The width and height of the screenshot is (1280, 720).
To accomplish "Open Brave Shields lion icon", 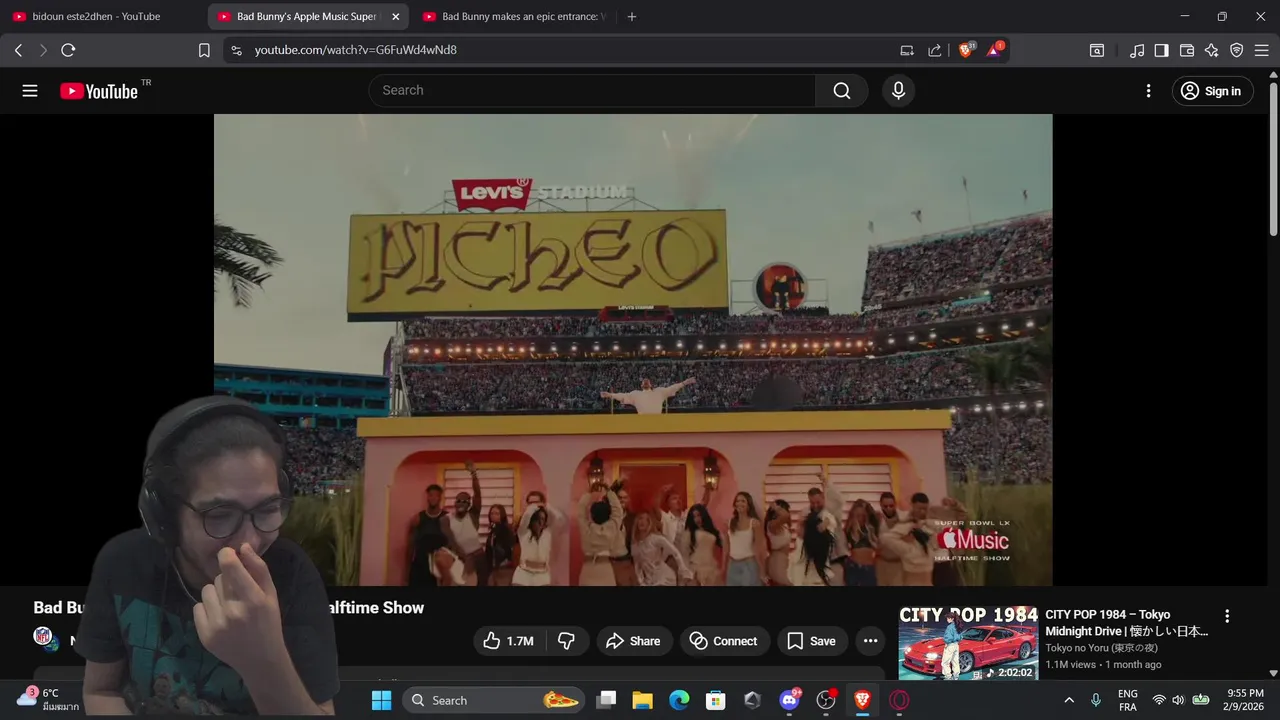I will 966,49.
